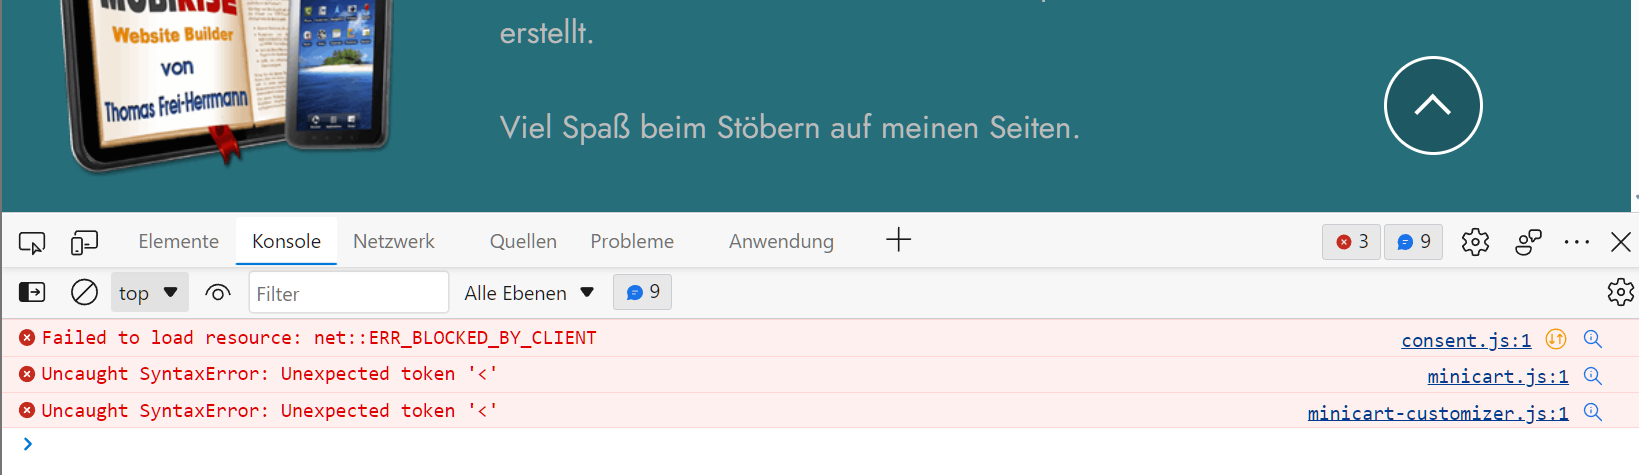This screenshot has width=1639, height=475.
Task: Create a live expression with eye icon
Action: pos(217,292)
